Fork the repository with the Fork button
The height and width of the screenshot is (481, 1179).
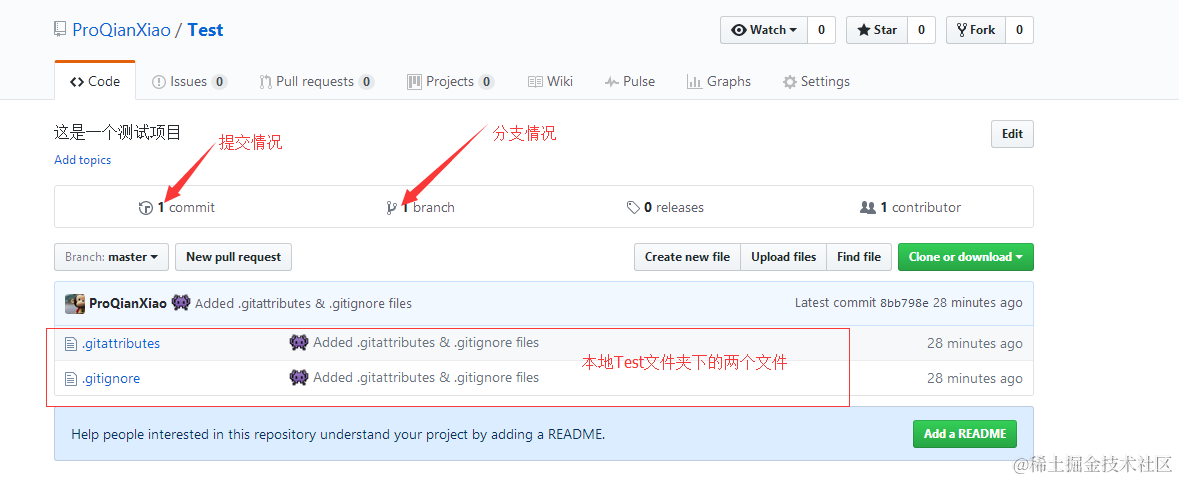975,30
